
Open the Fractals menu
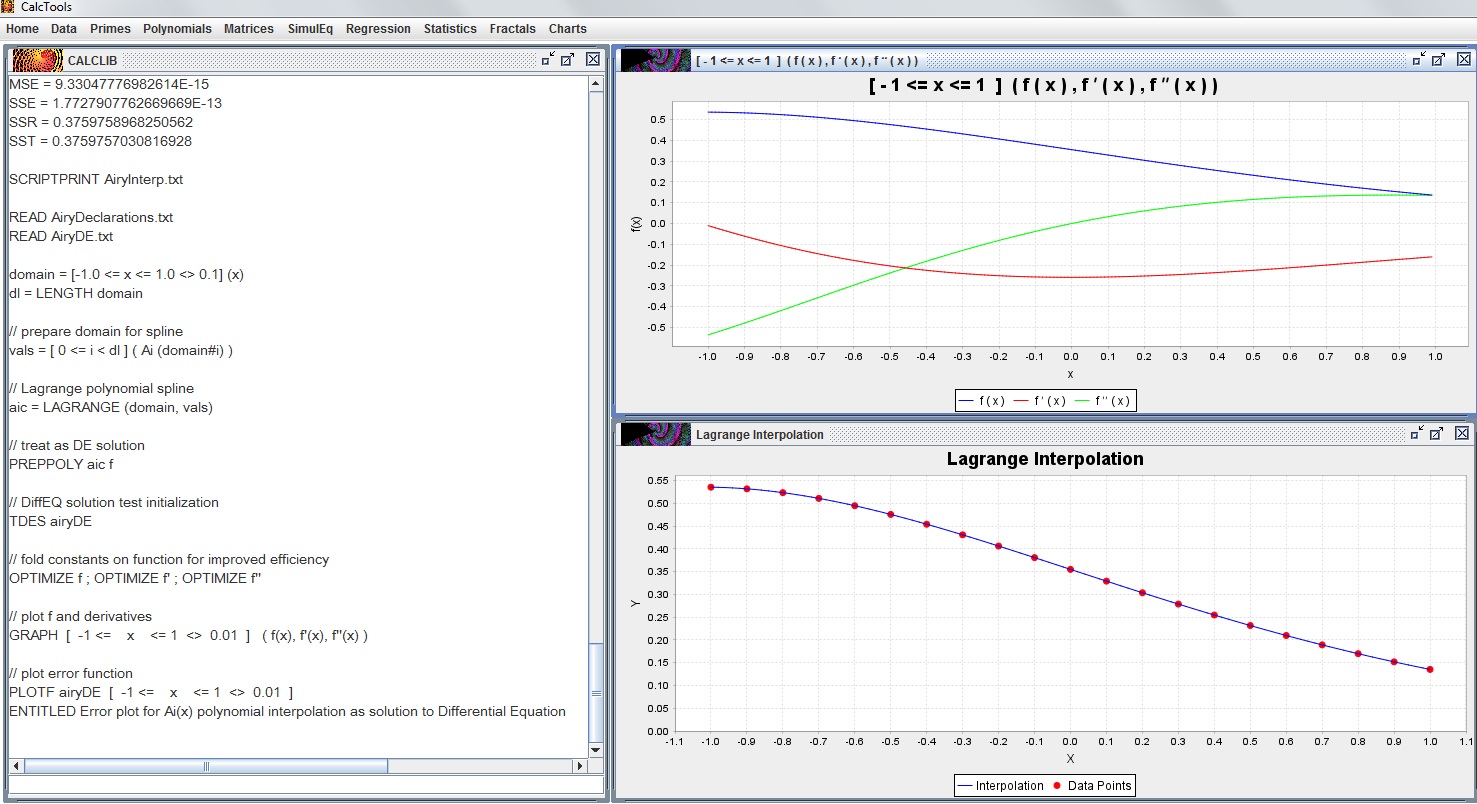pos(513,29)
